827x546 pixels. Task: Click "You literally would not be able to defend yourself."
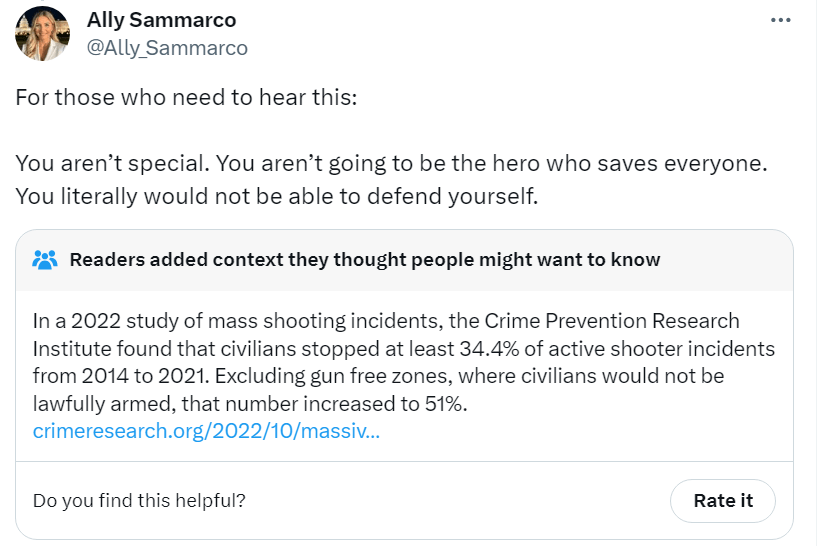(x=277, y=196)
